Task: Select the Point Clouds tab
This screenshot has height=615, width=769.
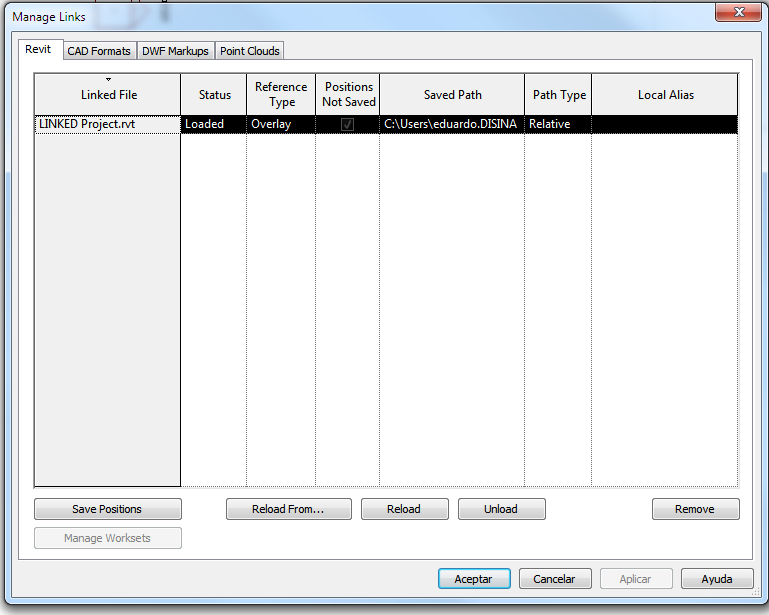Action: tap(250, 51)
